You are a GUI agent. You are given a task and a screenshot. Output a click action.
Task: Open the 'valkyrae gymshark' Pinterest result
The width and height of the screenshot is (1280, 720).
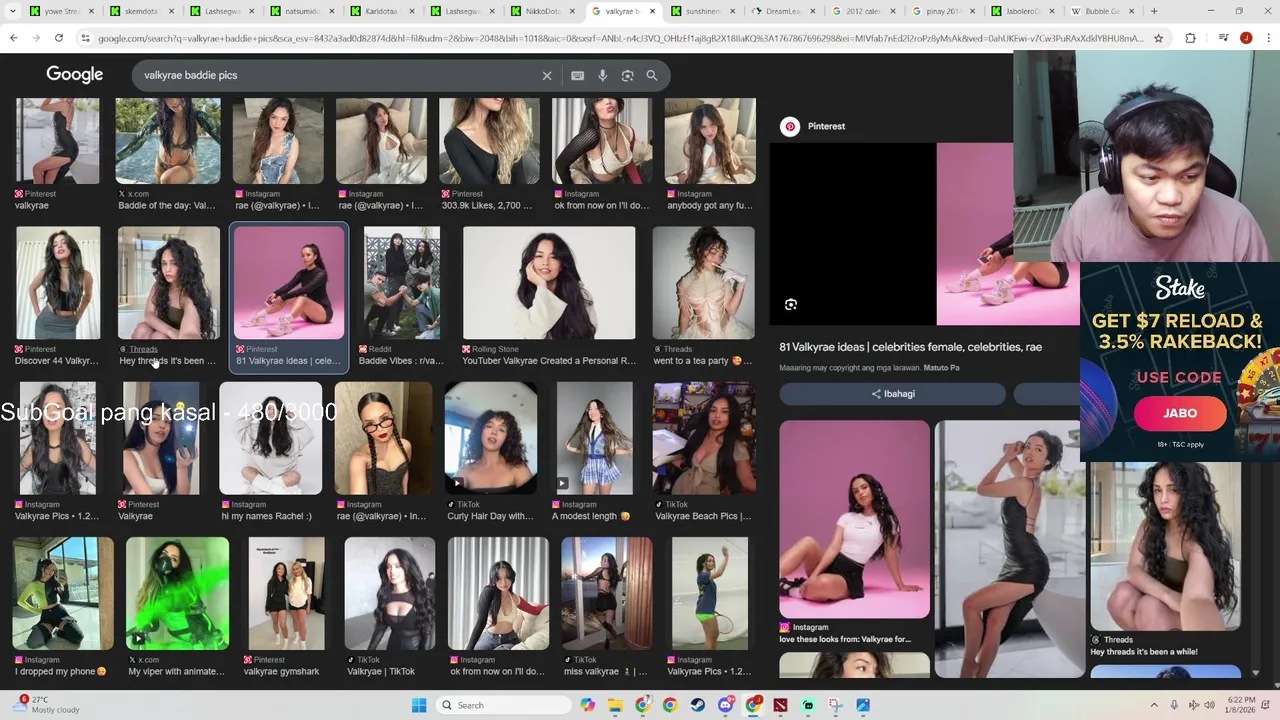point(286,607)
